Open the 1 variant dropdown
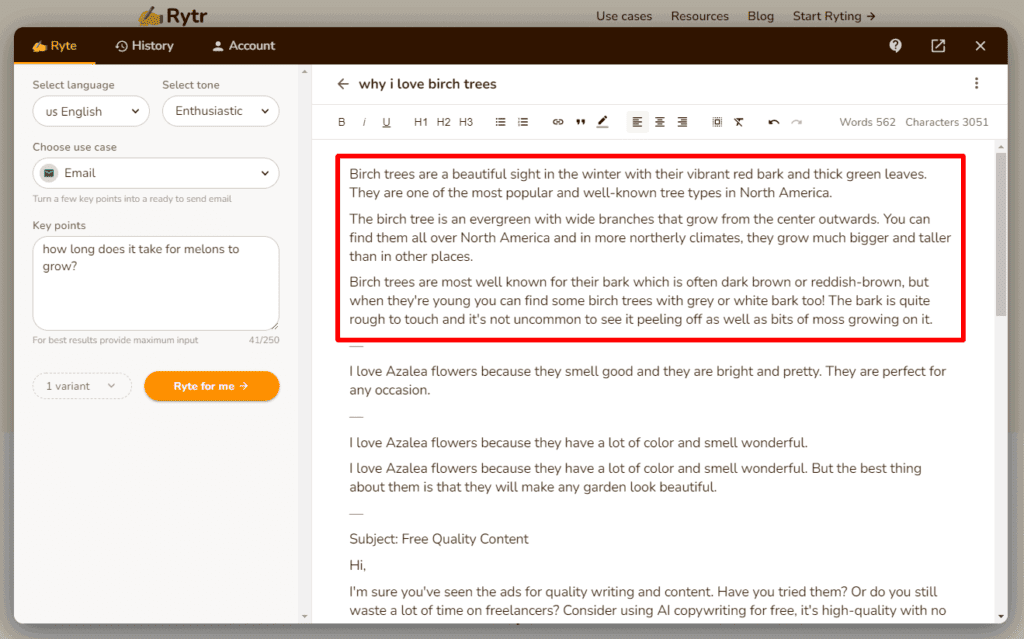Viewport: 1024px width, 639px height. 82,386
